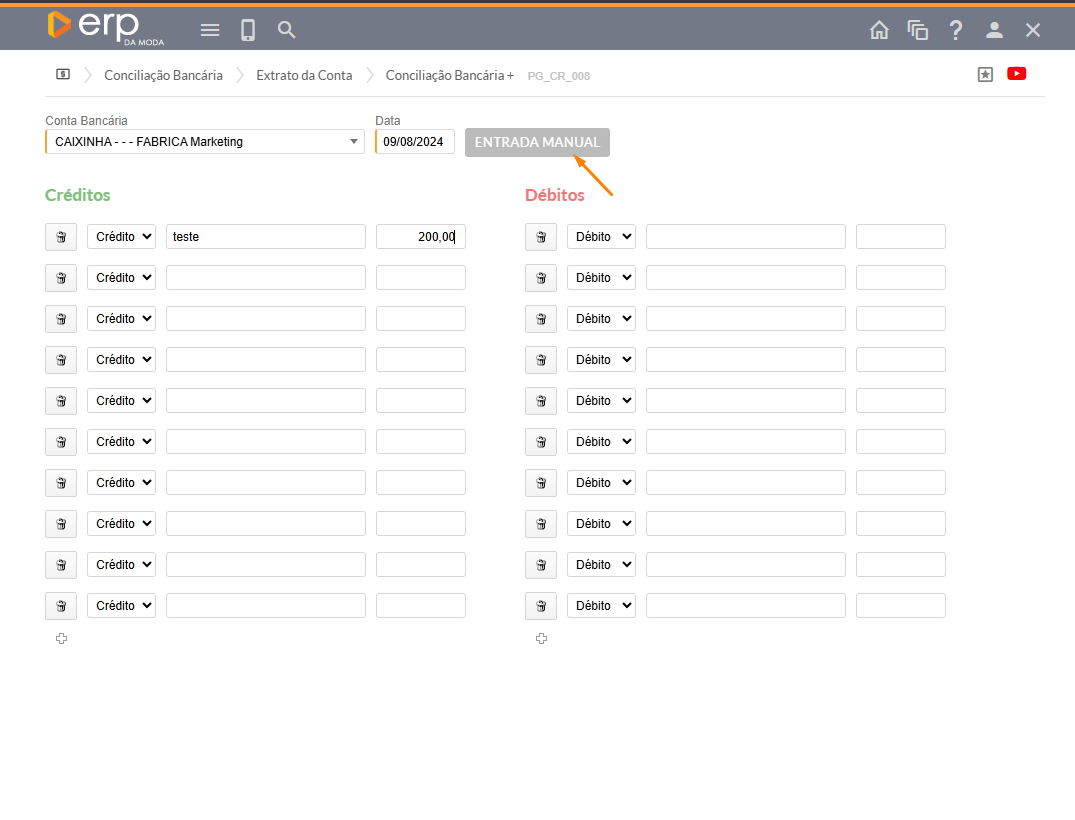Click the mobile device icon
Viewport: 1075px width, 820px height.
pyautogui.click(x=248, y=30)
